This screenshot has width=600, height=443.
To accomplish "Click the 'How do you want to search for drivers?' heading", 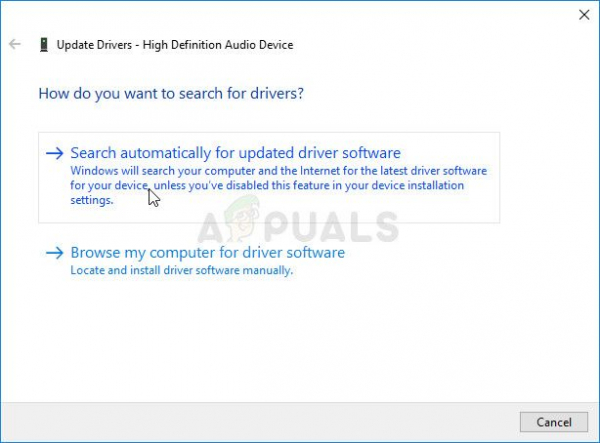I will tap(171, 94).
